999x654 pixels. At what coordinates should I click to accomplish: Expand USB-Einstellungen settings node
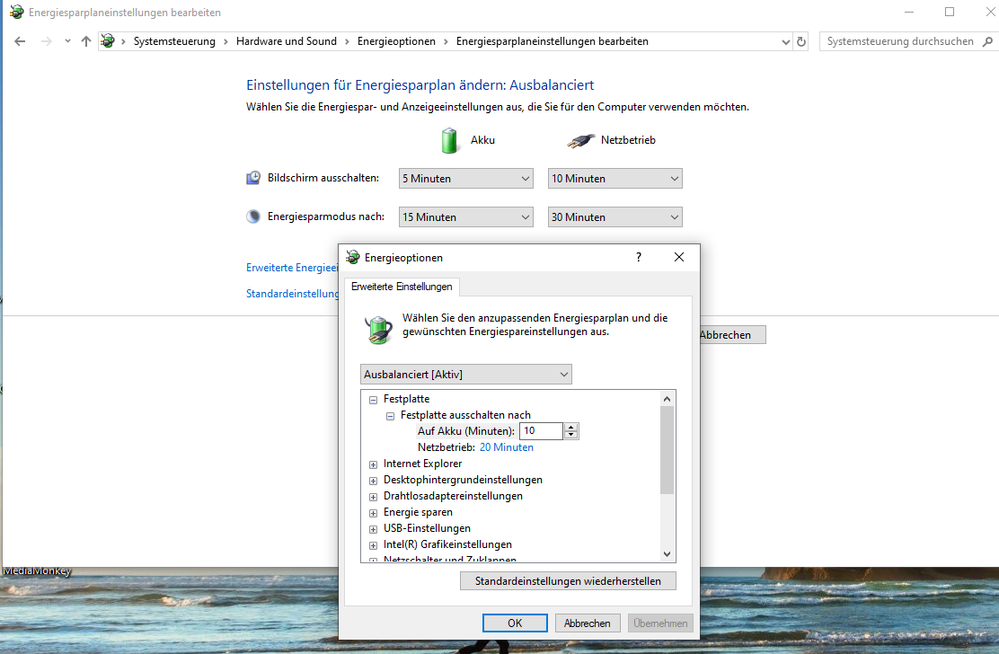pos(373,528)
